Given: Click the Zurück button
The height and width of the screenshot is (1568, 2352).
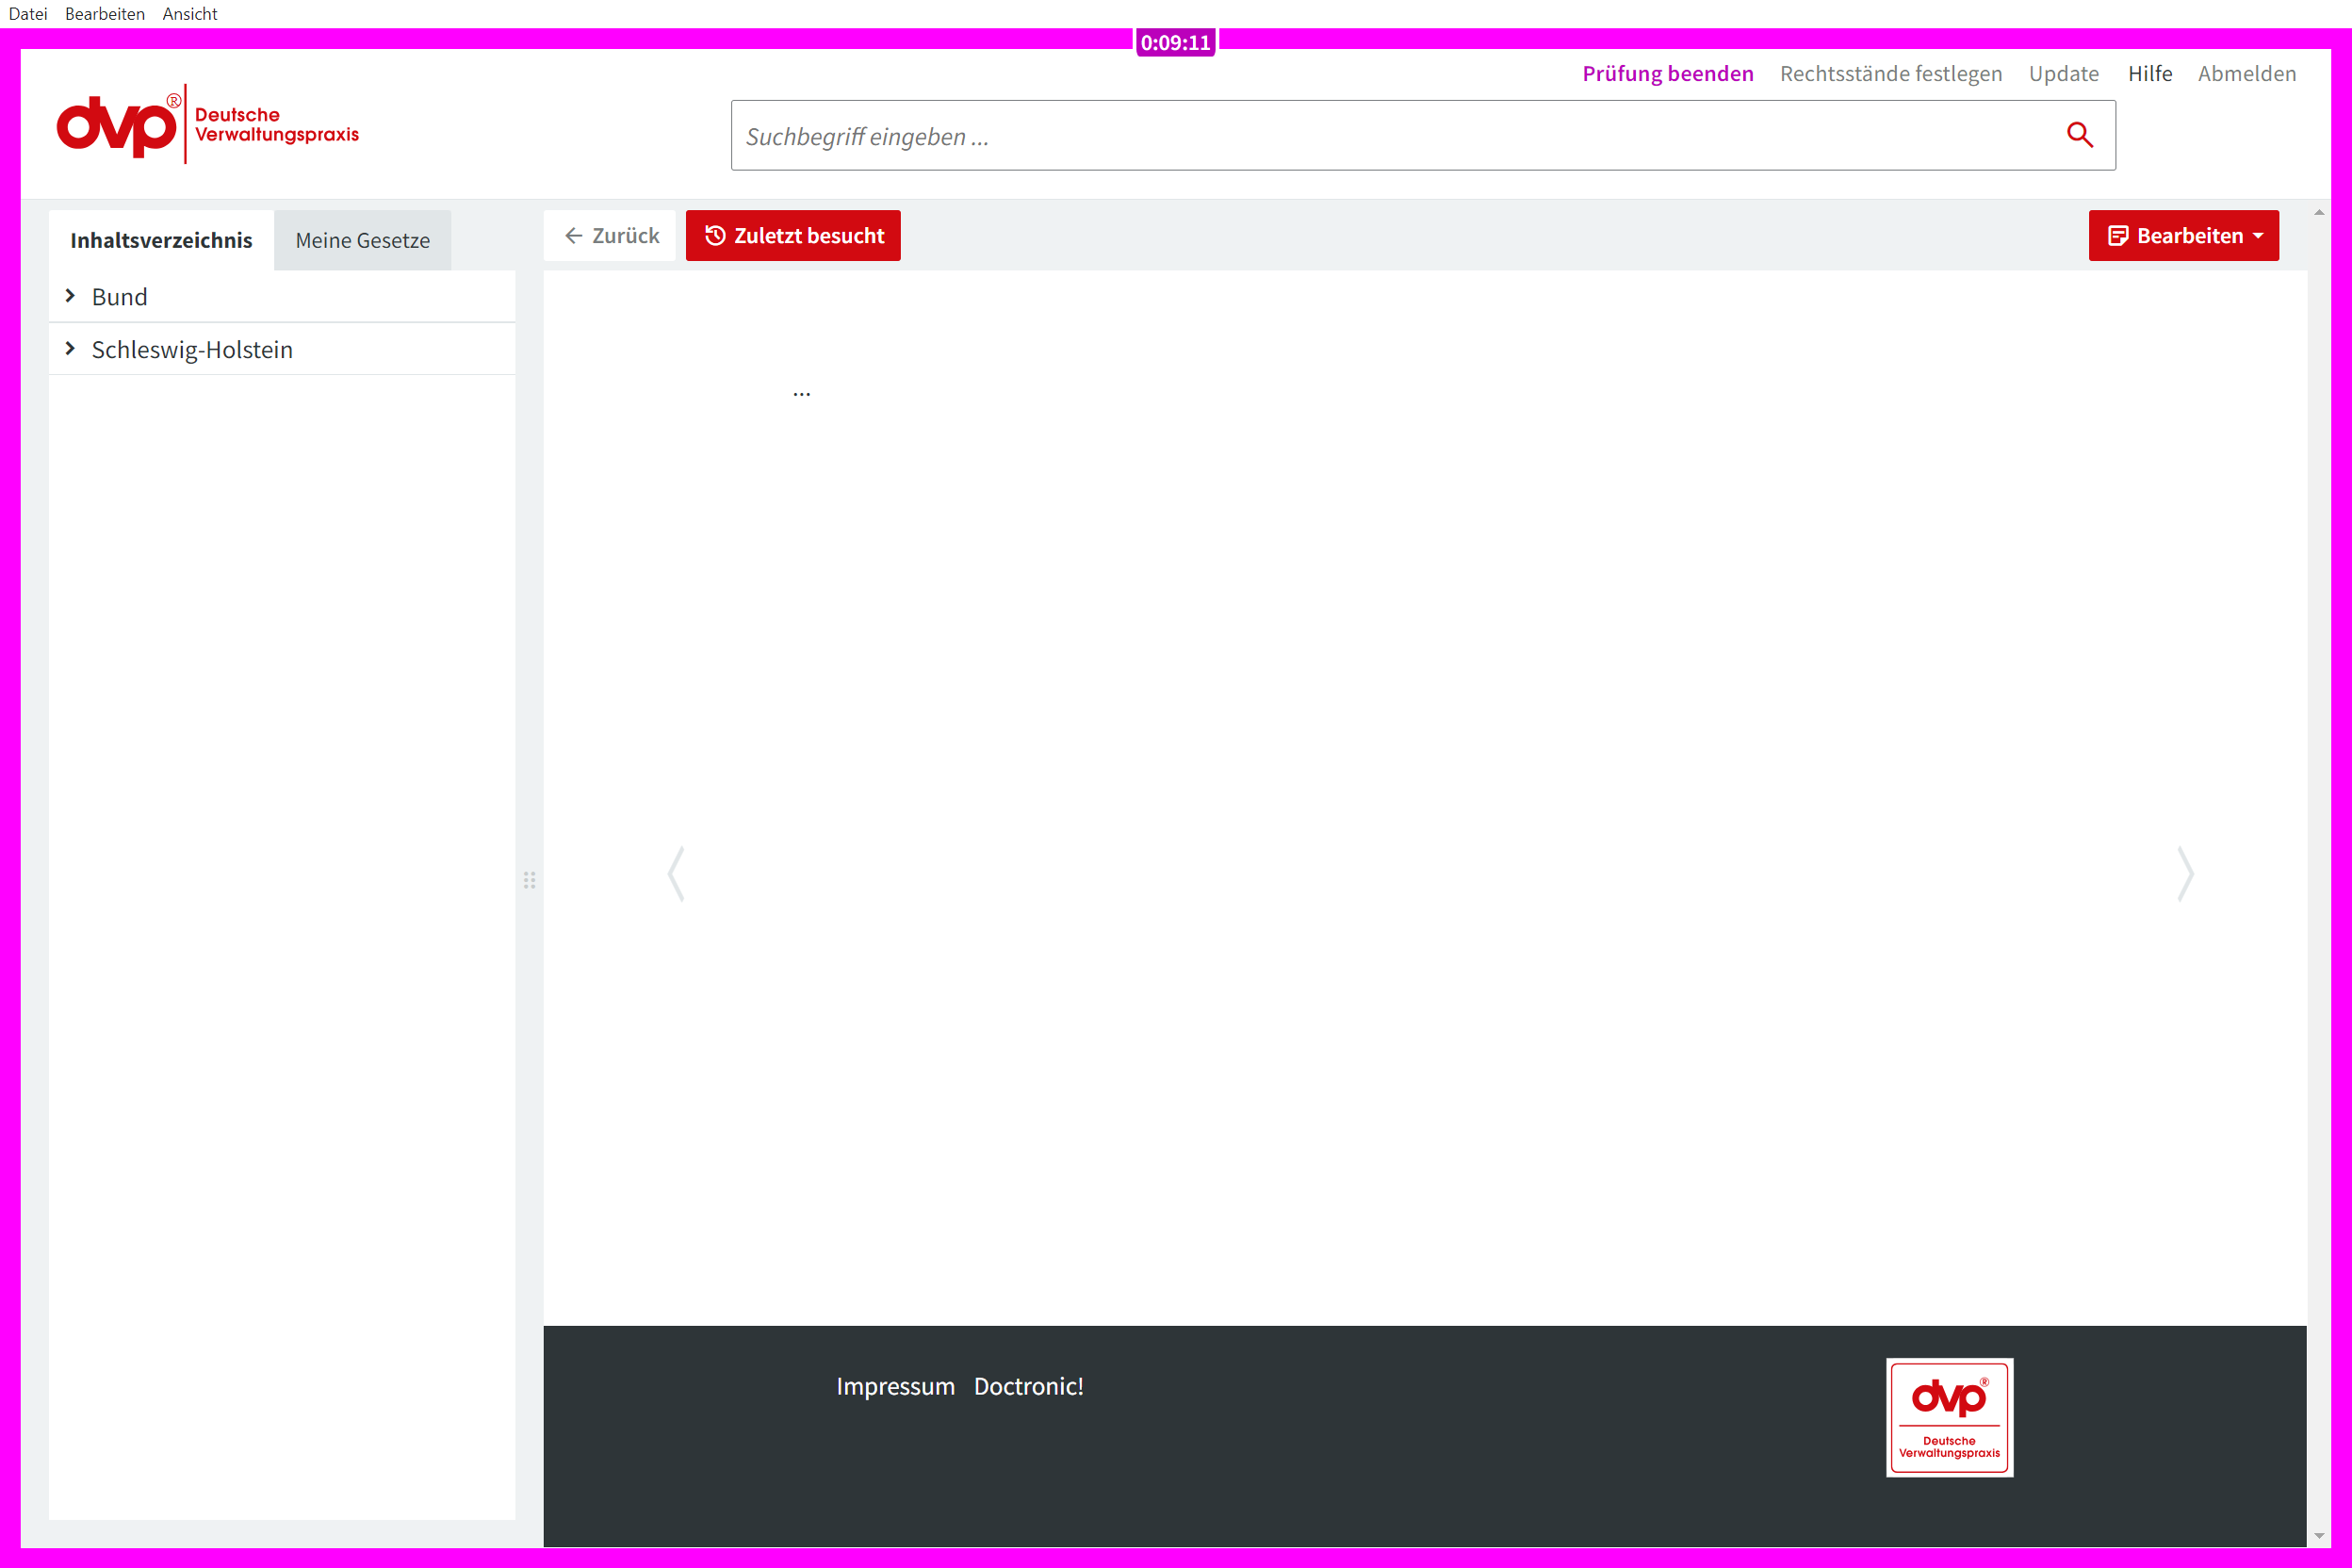Looking at the screenshot, I should click(610, 236).
